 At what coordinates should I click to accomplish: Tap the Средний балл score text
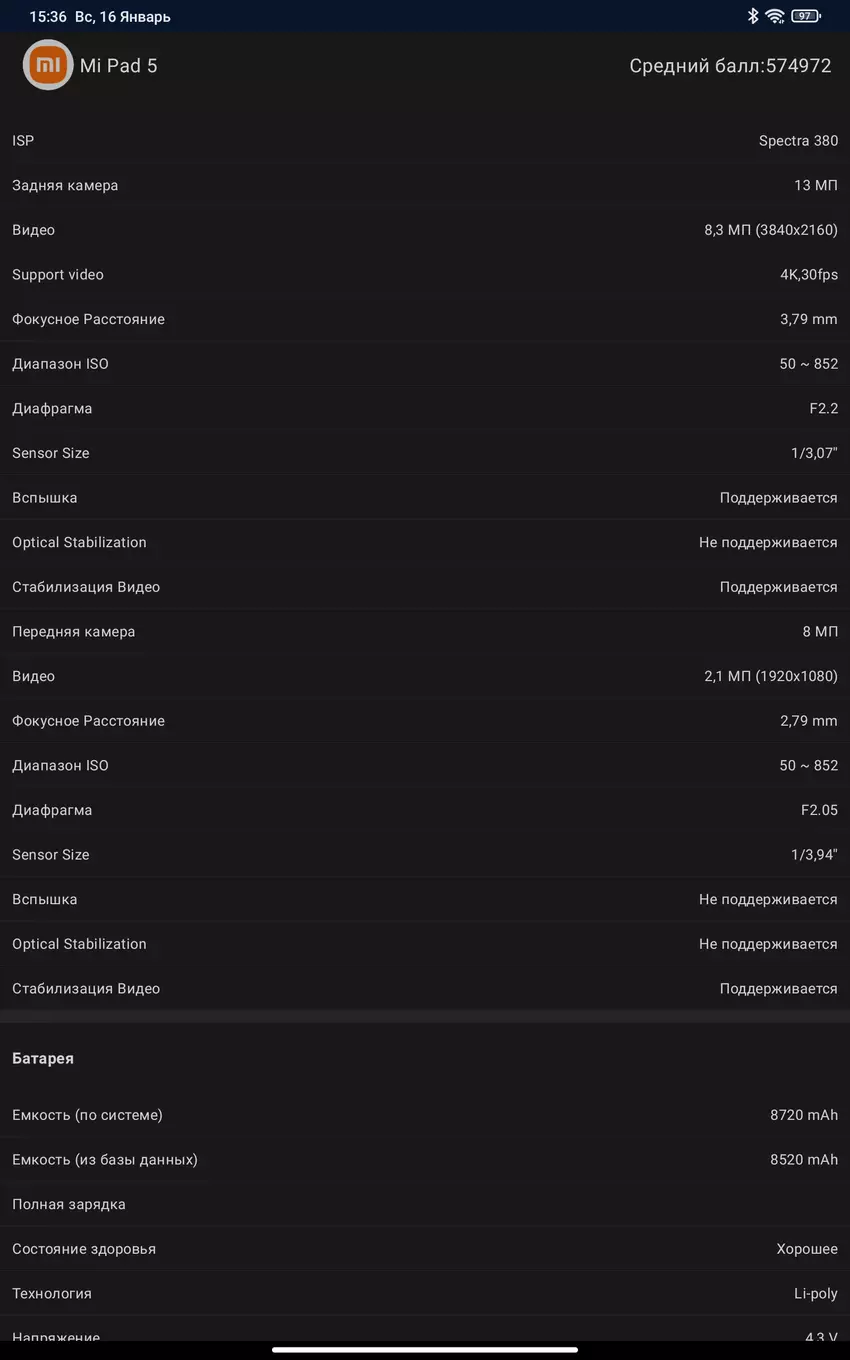(730, 66)
